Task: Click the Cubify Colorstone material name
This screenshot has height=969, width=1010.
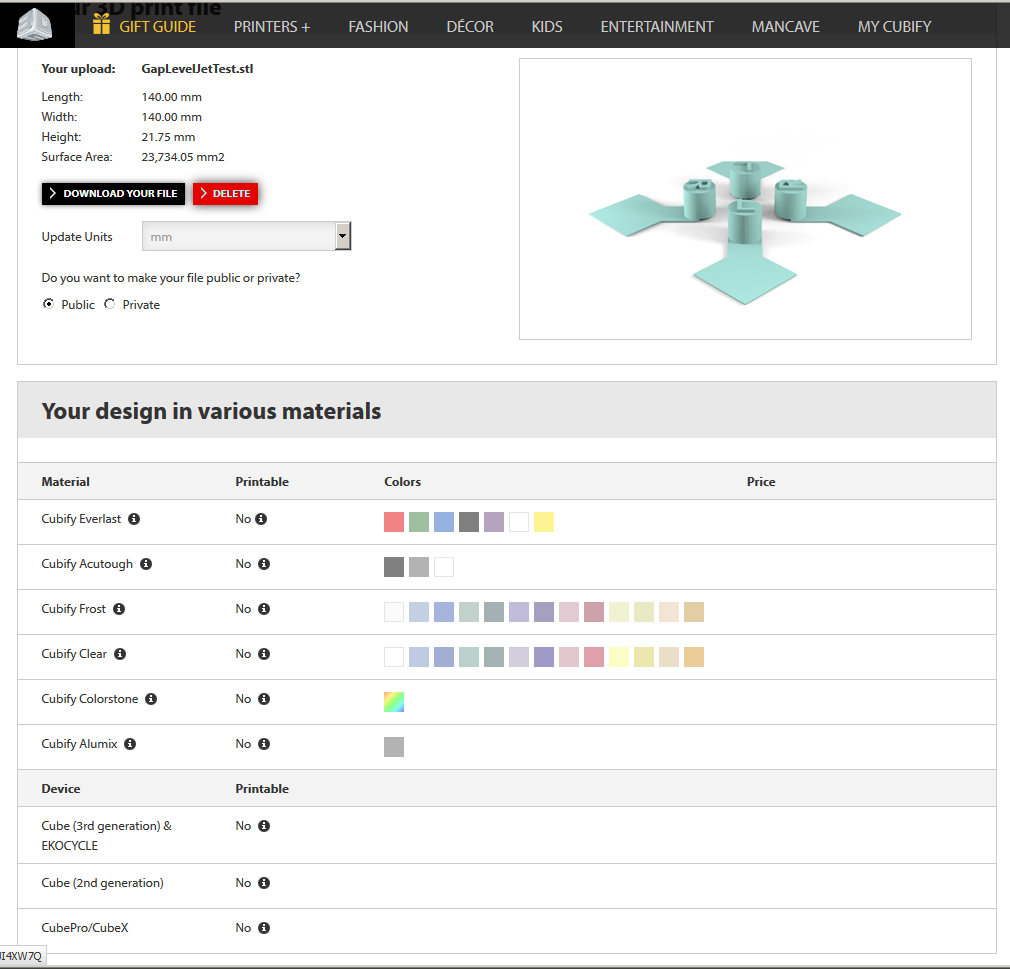Action: point(90,699)
